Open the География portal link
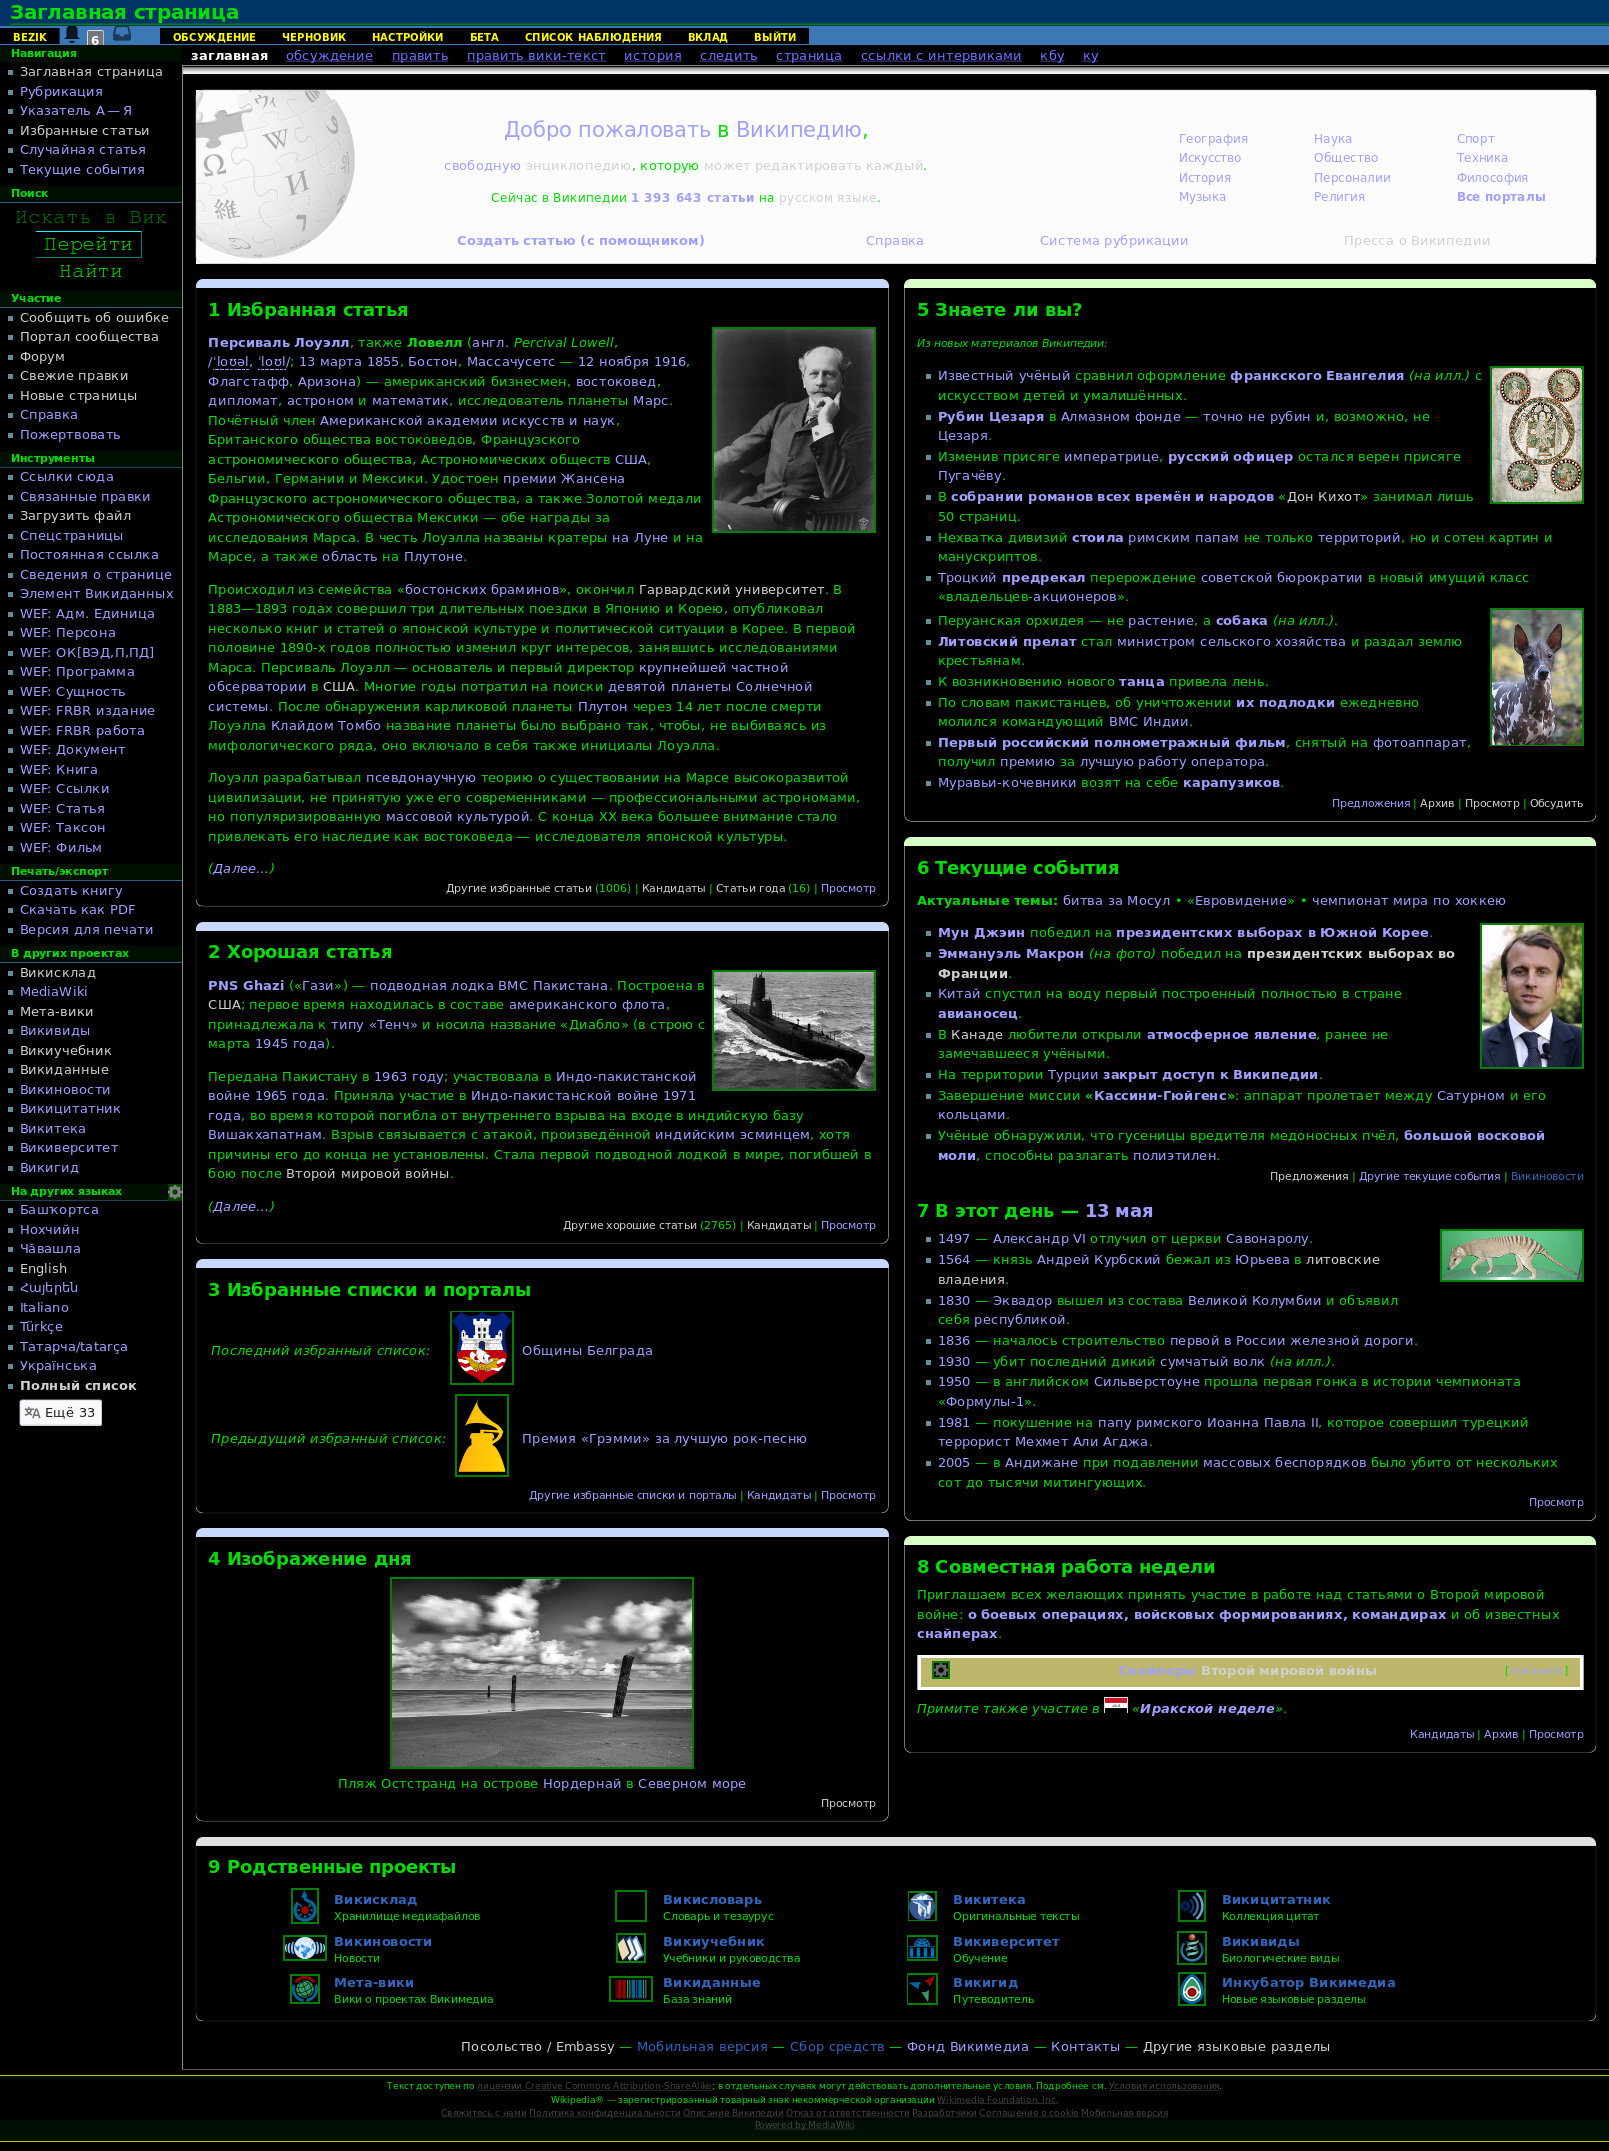1609x2151 pixels. tap(1213, 139)
